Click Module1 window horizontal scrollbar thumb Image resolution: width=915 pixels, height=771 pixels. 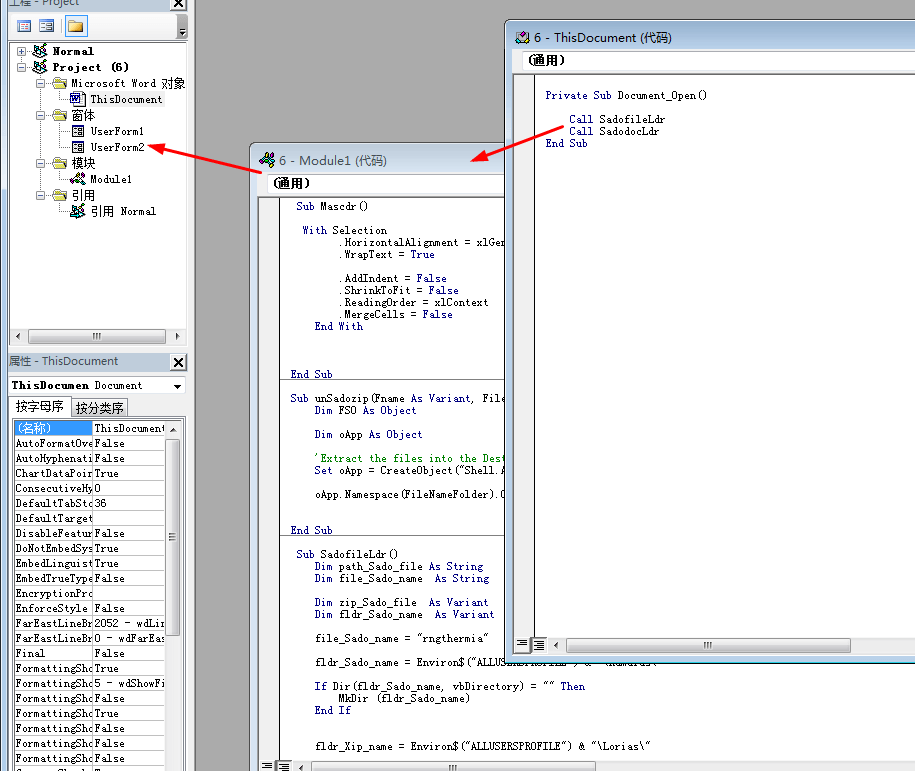pos(453,766)
